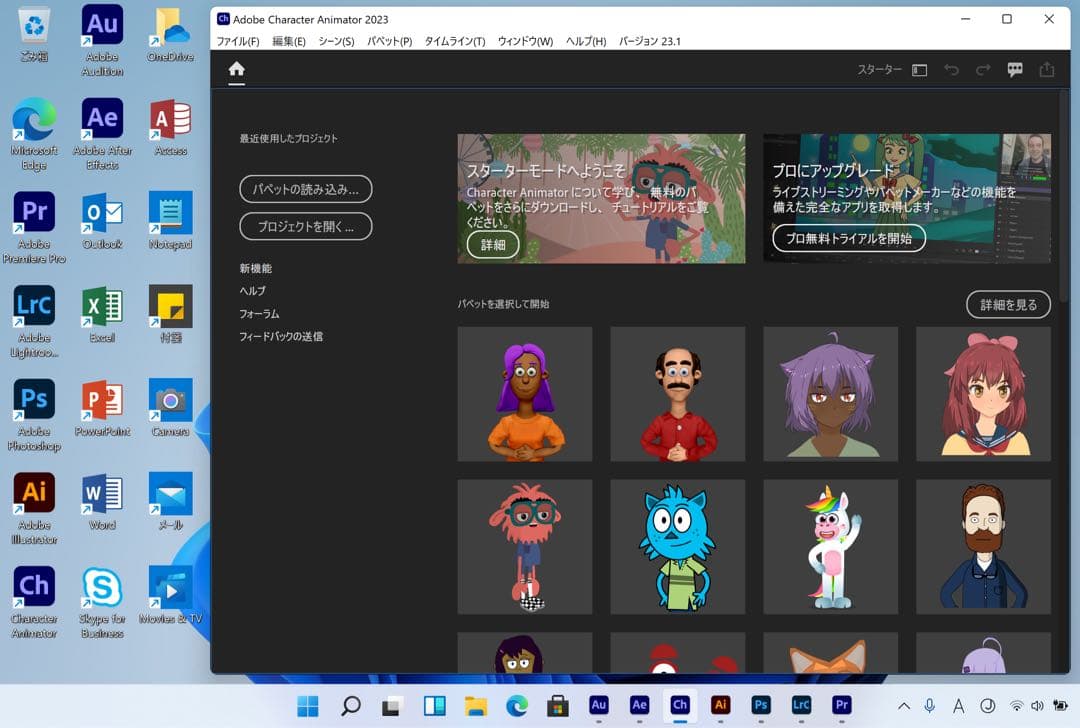The image size is (1080, 728).
Task: Click the パペットの読み込み button
Action: [305, 189]
